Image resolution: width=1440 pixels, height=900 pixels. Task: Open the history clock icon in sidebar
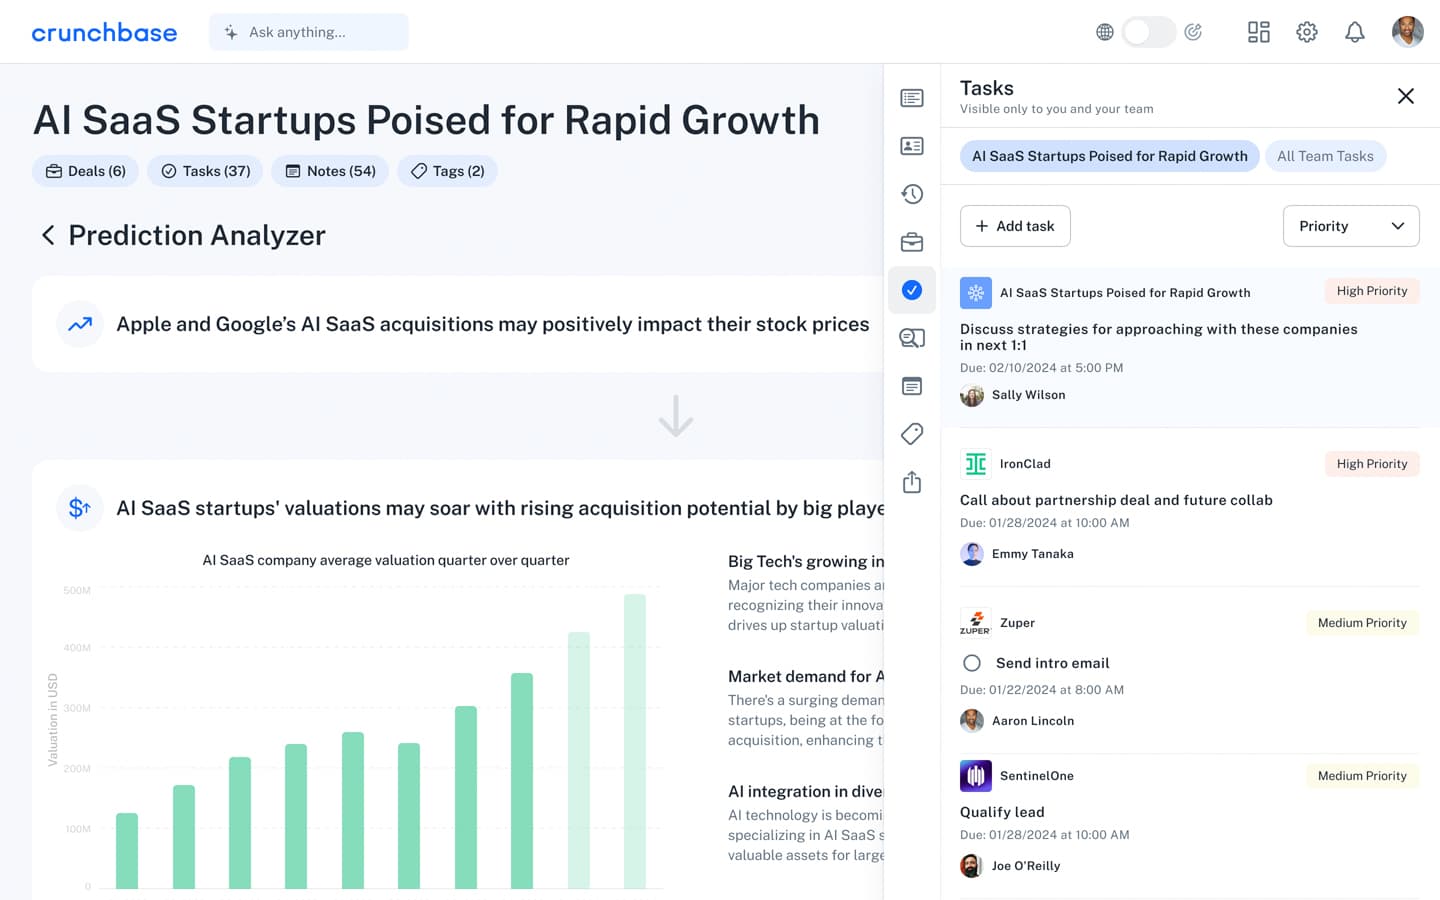(912, 194)
